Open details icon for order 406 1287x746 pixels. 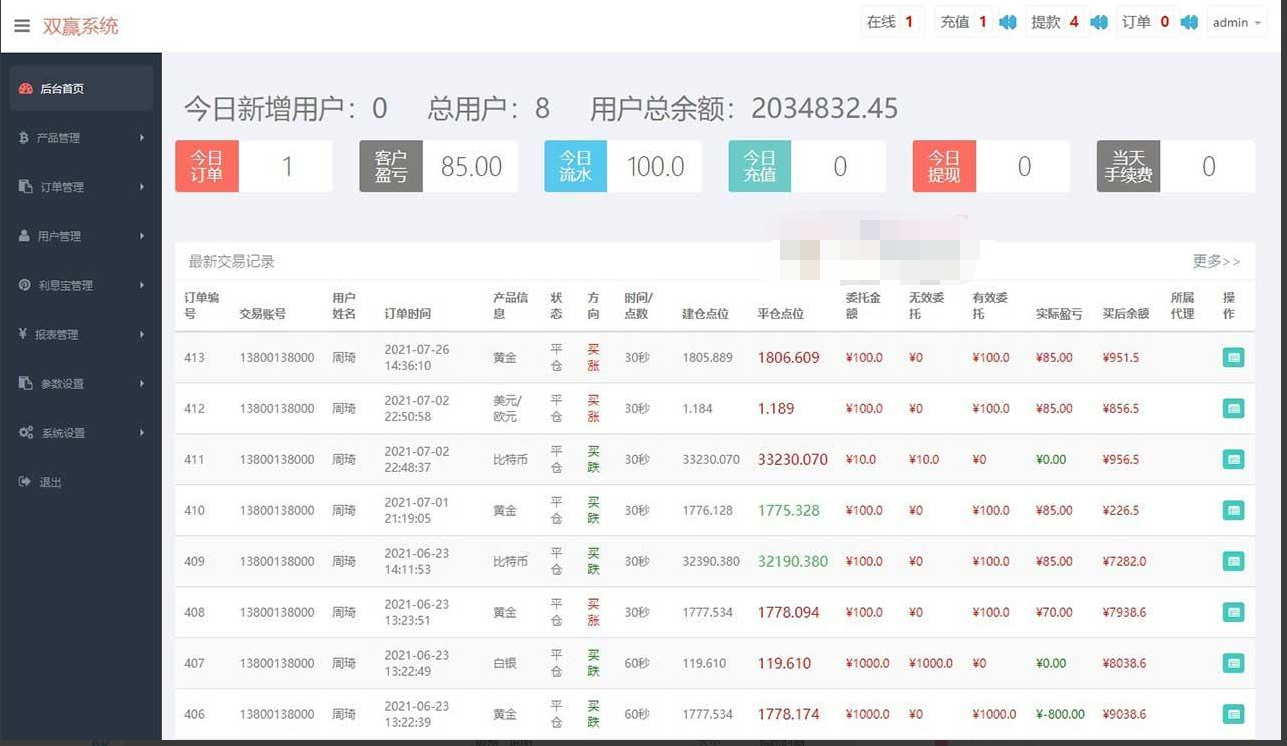pos(1233,714)
